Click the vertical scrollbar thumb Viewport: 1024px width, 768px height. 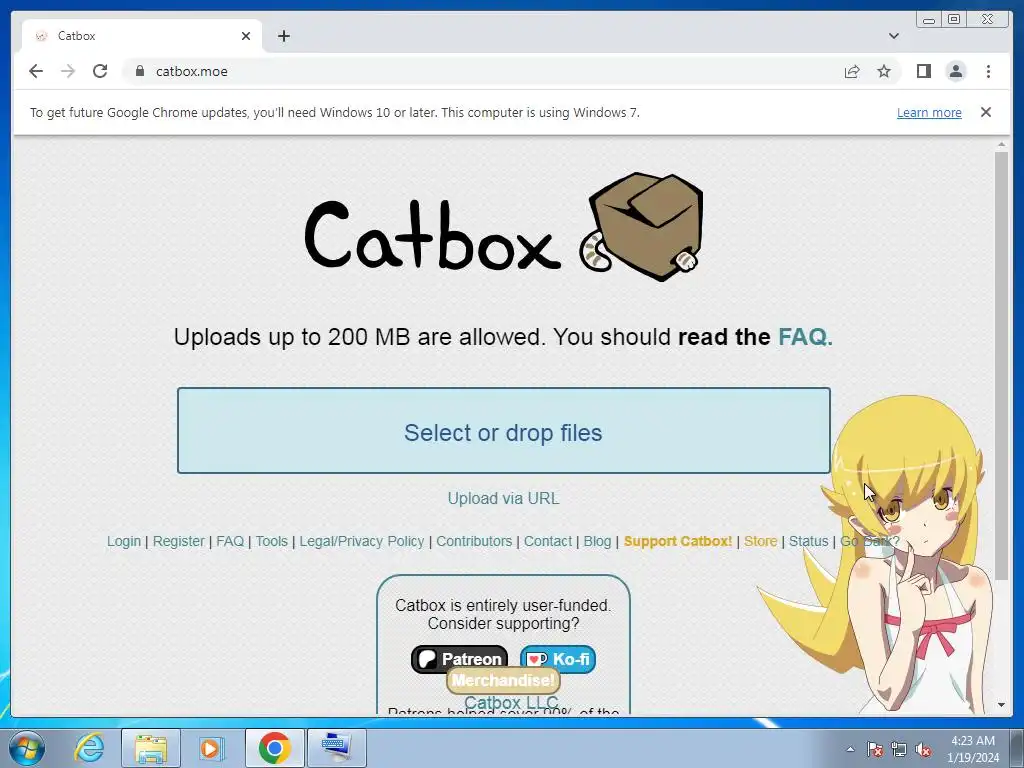pos(1001,366)
